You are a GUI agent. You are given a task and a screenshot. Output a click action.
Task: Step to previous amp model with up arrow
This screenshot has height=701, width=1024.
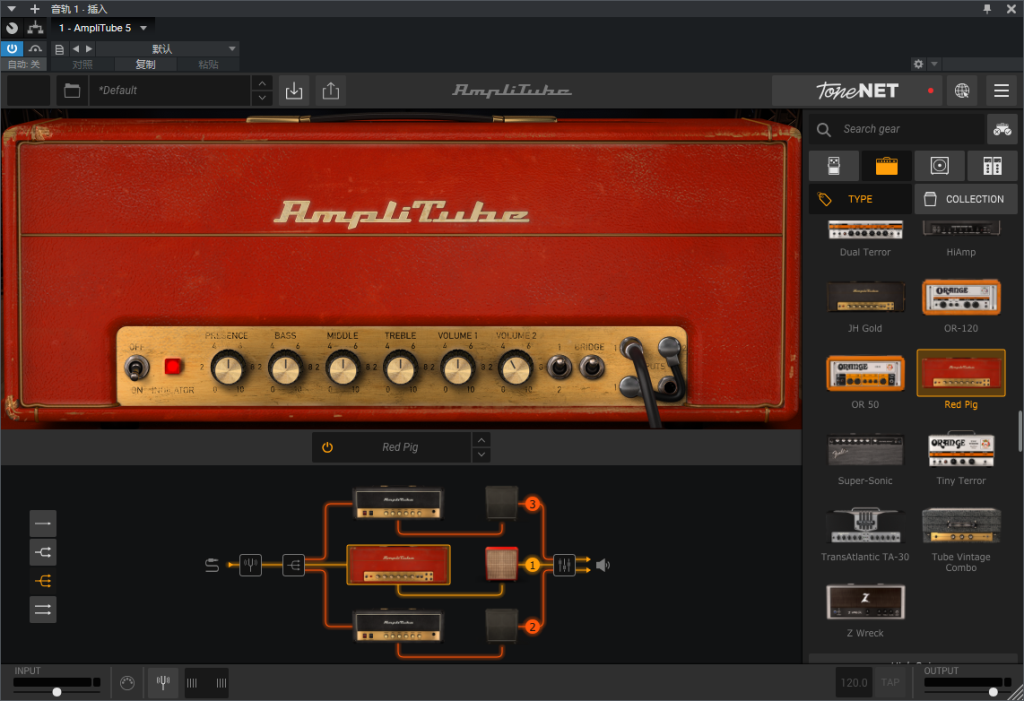(481, 440)
